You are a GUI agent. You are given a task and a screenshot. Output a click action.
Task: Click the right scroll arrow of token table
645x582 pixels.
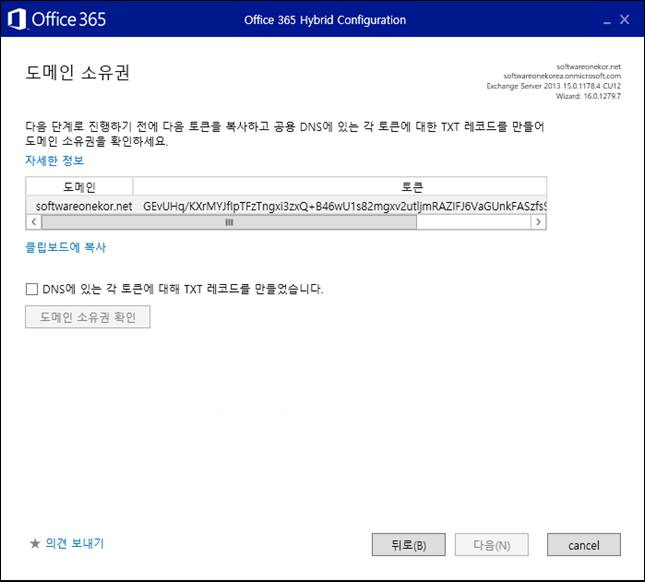pos(538,222)
